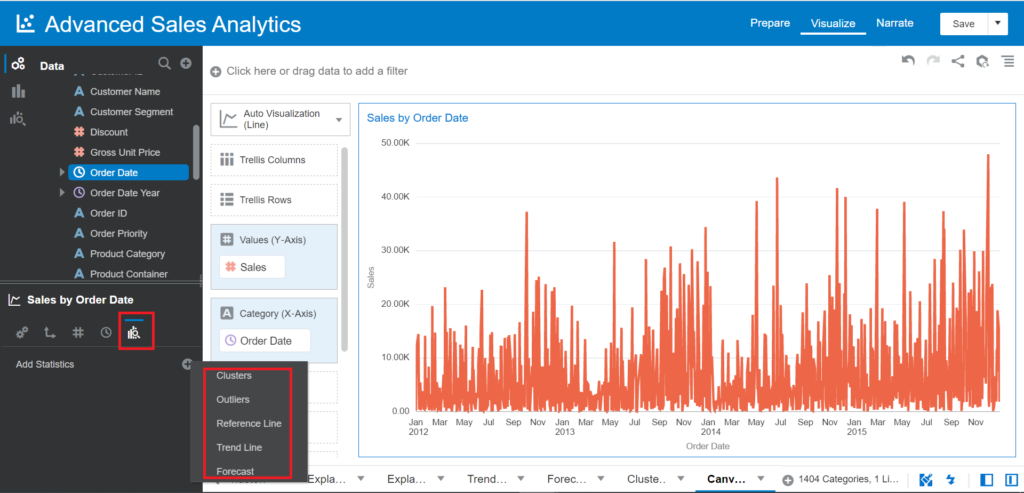Expand the Order Date Year tree node
The image size is (1024, 493).
coord(63,193)
